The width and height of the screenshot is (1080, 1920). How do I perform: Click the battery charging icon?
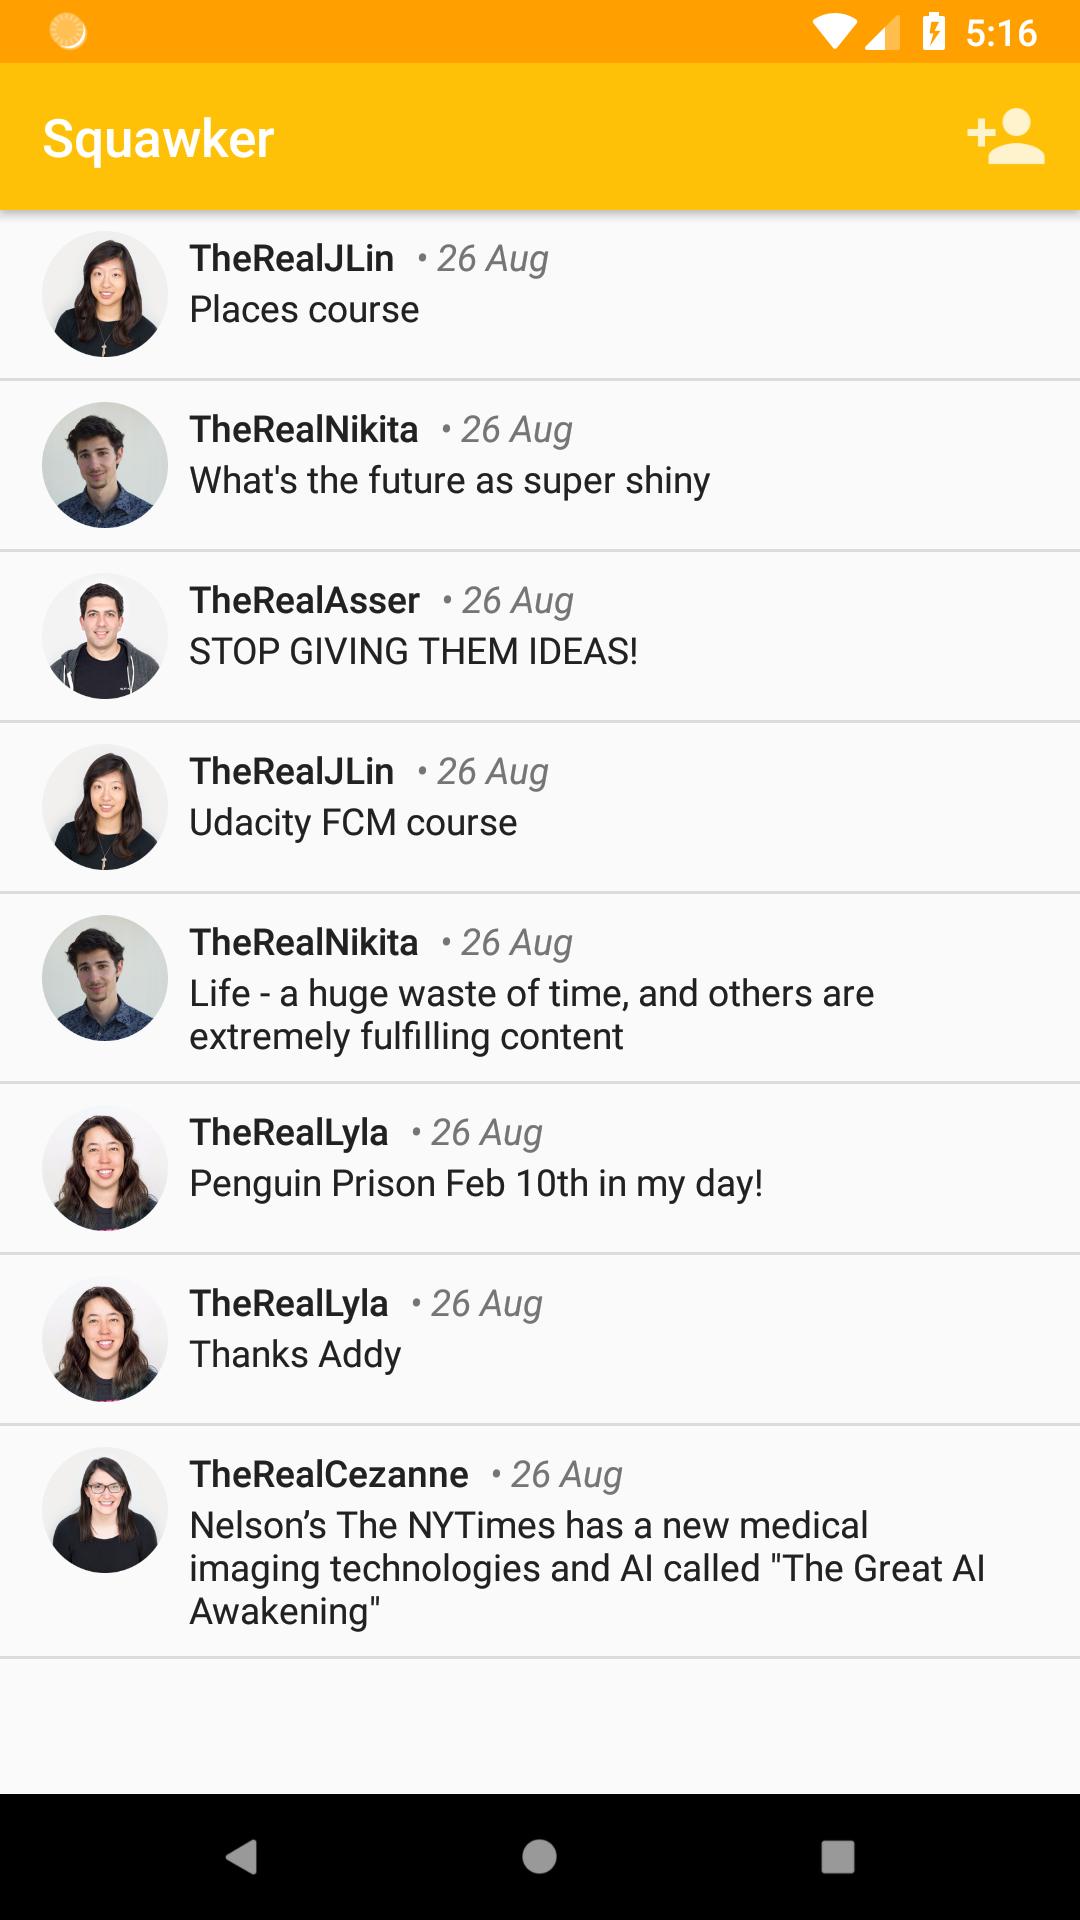pos(934,30)
